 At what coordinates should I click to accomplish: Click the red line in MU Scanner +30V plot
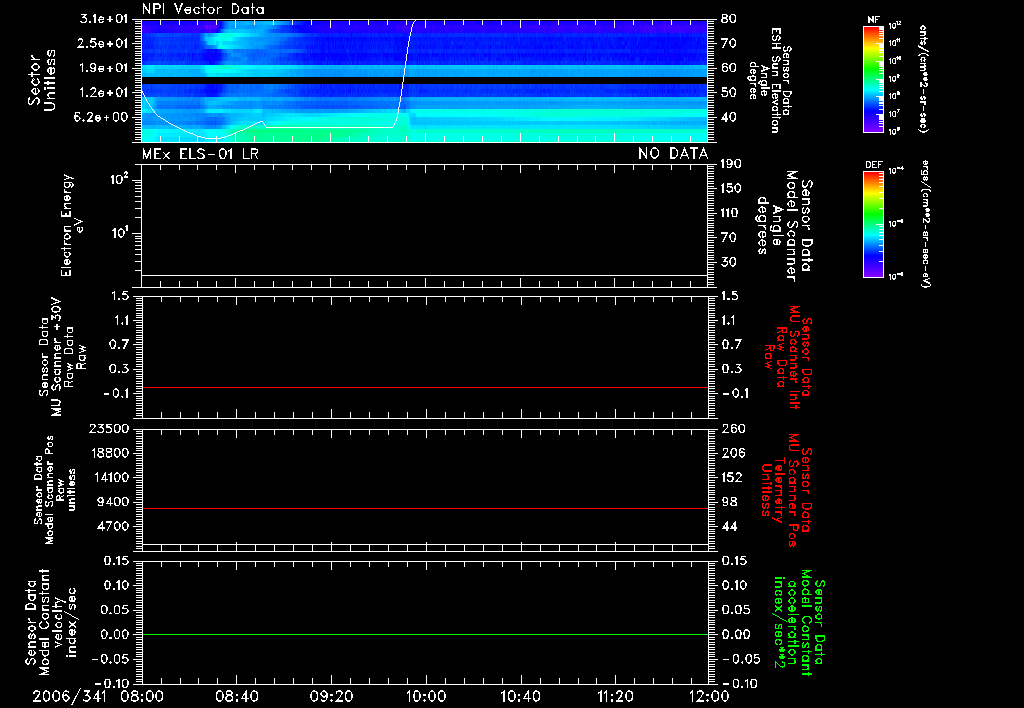pyautogui.click(x=424, y=387)
